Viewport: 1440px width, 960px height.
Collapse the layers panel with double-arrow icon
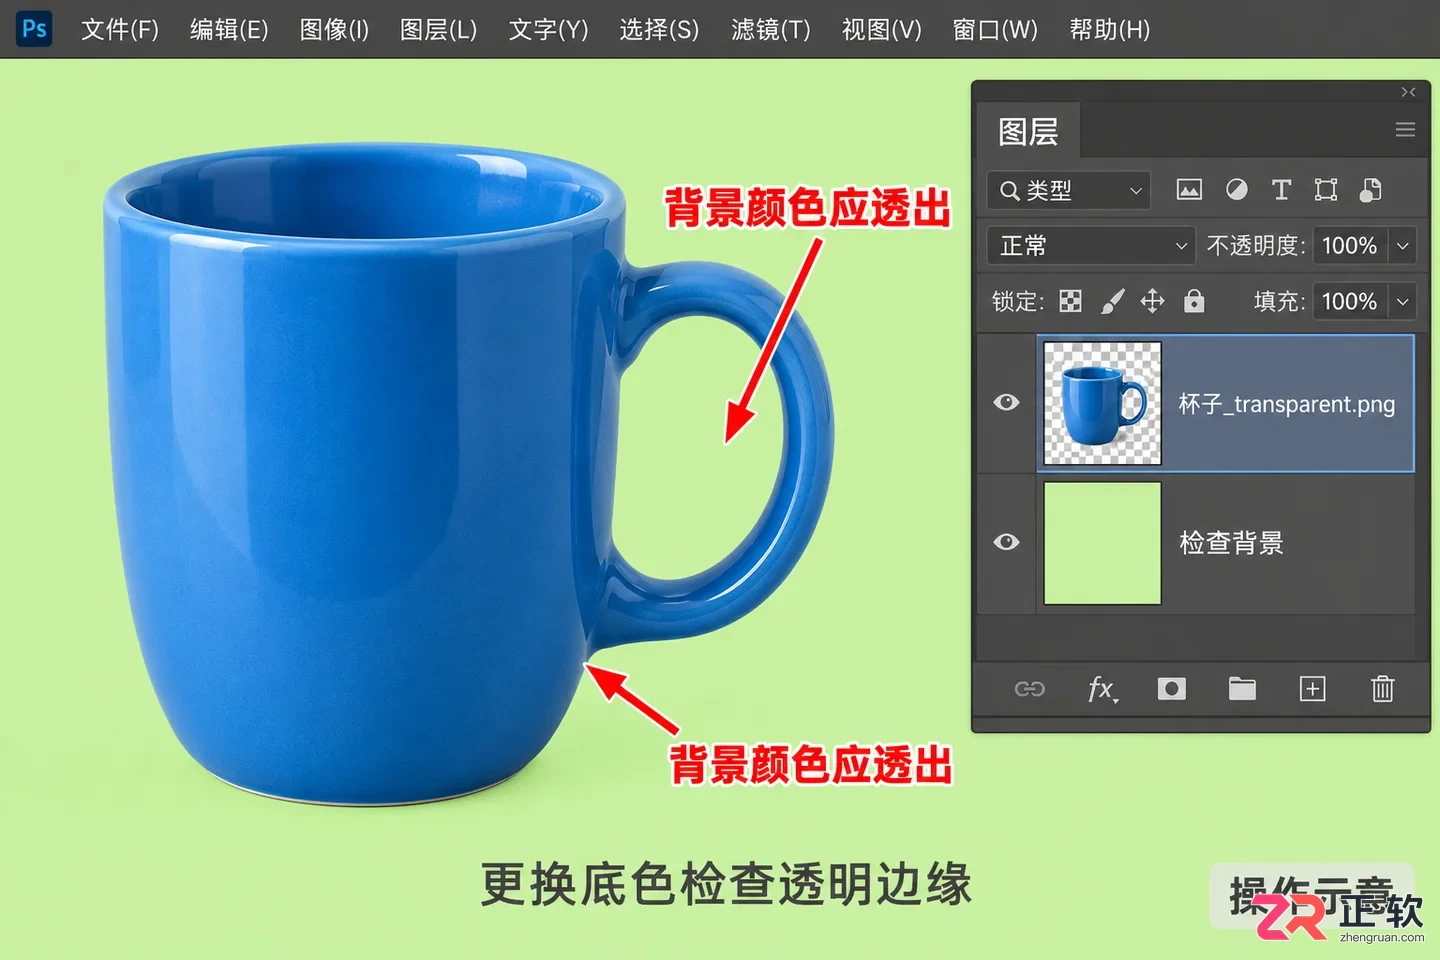point(1408,92)
